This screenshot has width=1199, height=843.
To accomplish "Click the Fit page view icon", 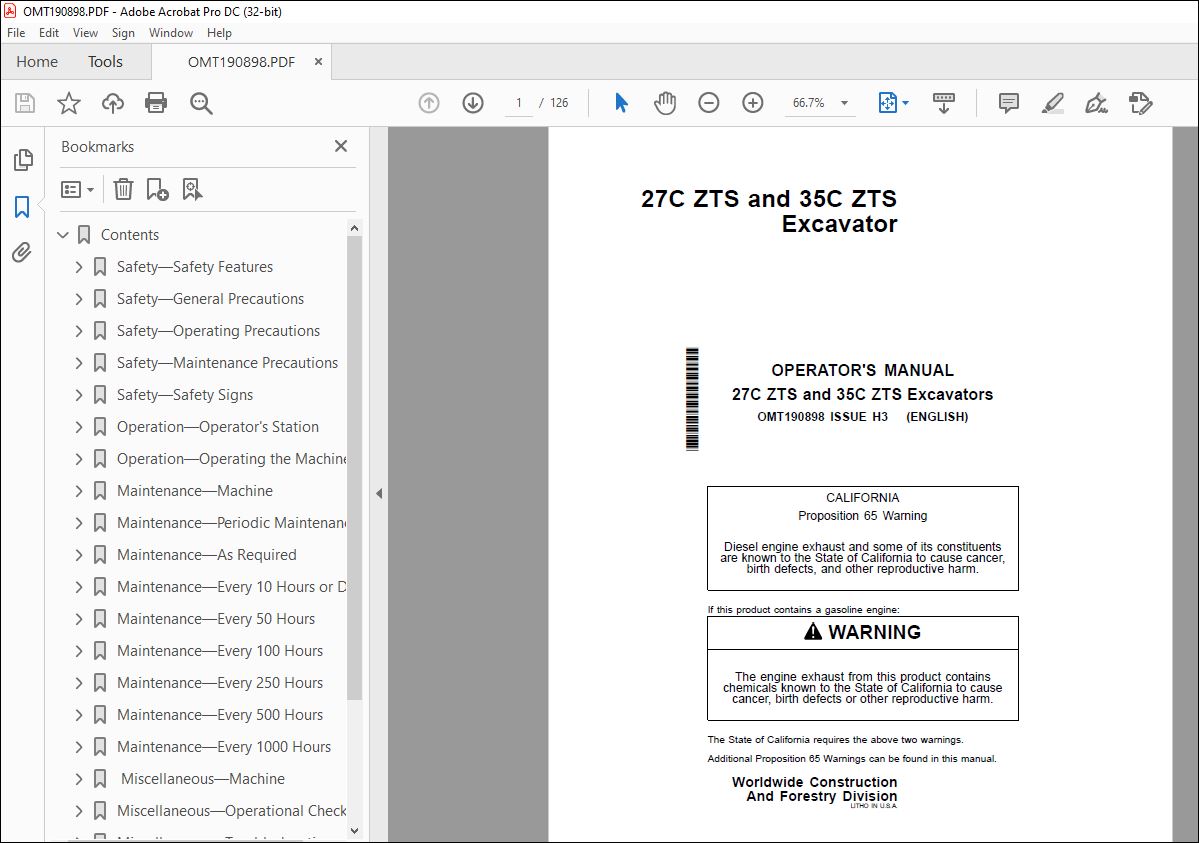I will (887, 103).
